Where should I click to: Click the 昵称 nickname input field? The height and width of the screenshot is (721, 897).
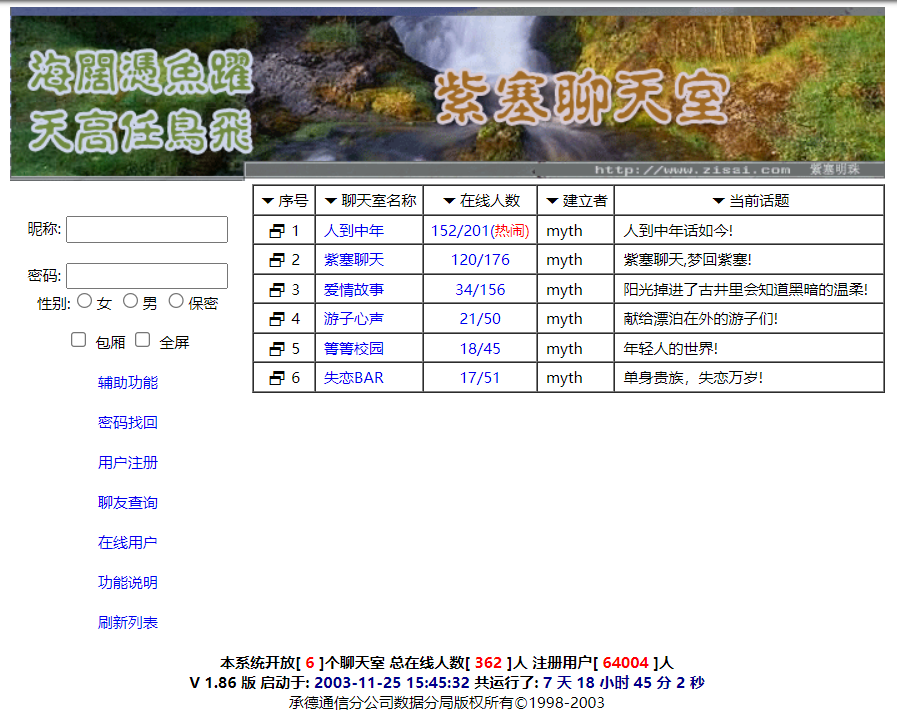pyautogui.click(x=147, y=230)
